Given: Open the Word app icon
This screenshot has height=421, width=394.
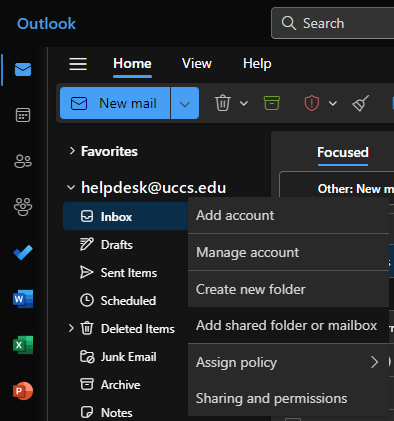Looking at the screenshot, I should pos(23,299).
